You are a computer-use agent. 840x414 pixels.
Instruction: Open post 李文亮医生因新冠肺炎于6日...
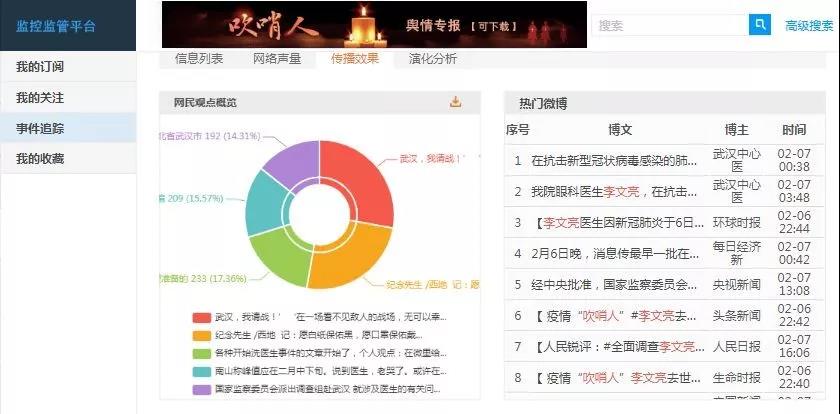pos(619,223)
